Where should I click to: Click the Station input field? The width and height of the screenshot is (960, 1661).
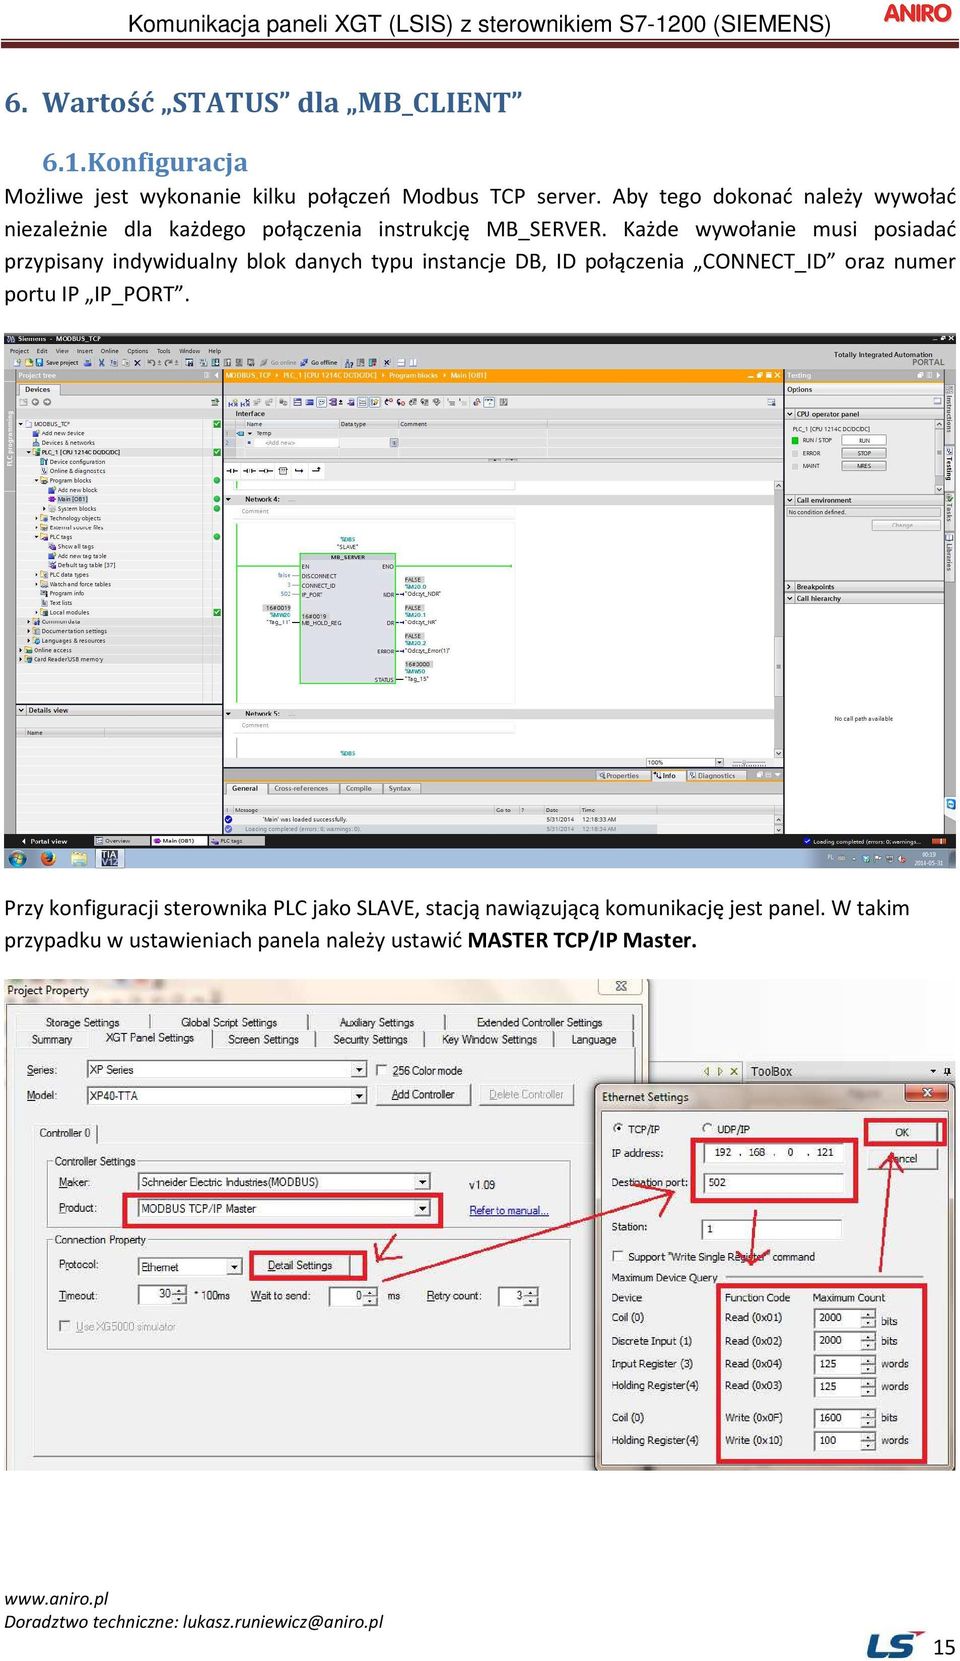tap(771, 1228)
